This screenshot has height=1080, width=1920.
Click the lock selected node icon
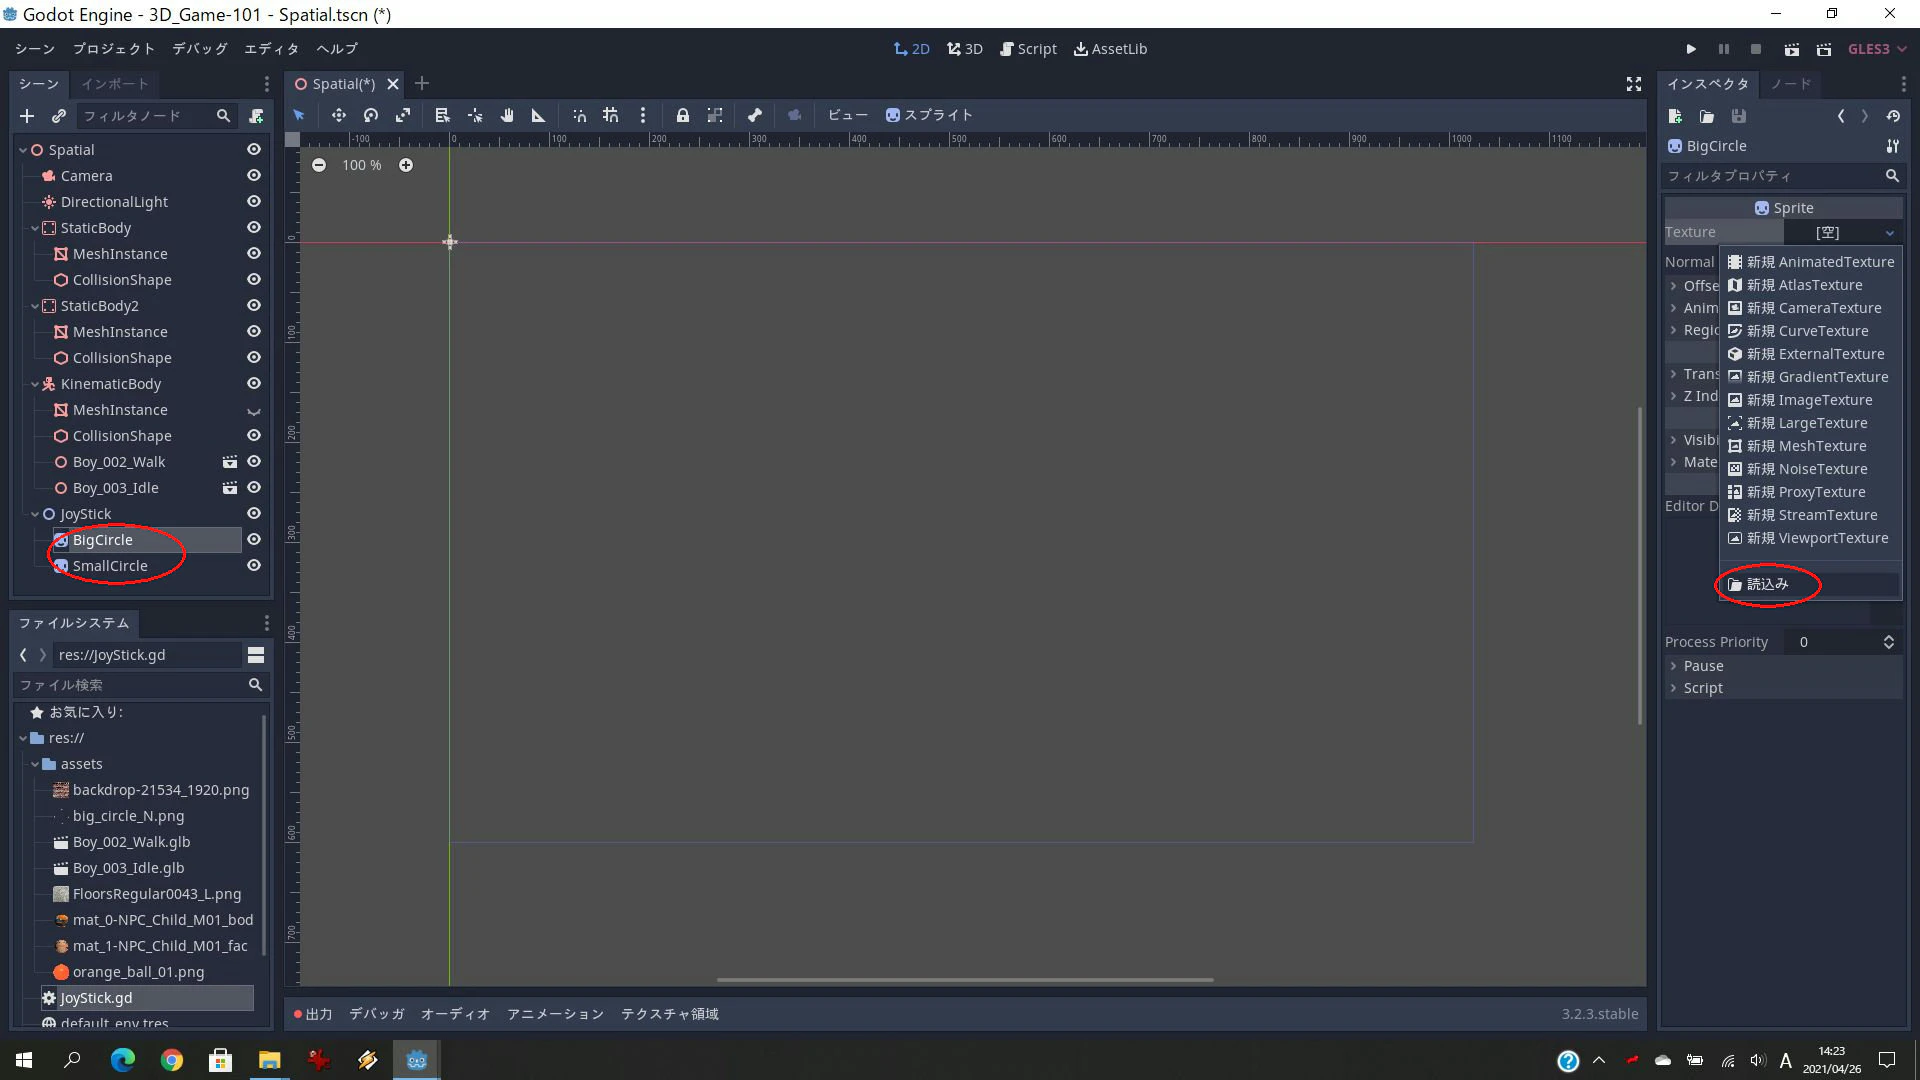click(x=683, y=115)
